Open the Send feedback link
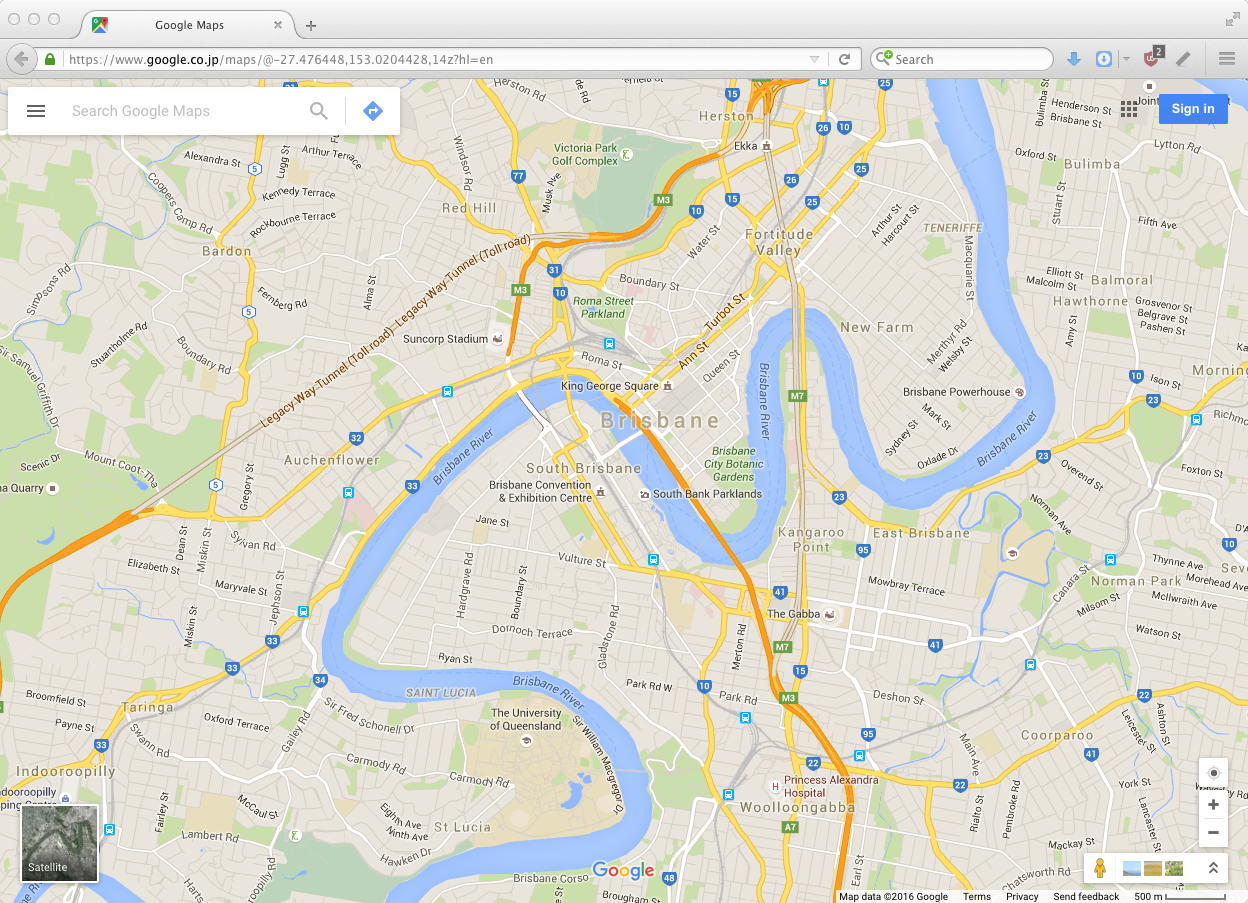The width and height of the screenshot is (1248, 903). click(x=1086, y=897)
